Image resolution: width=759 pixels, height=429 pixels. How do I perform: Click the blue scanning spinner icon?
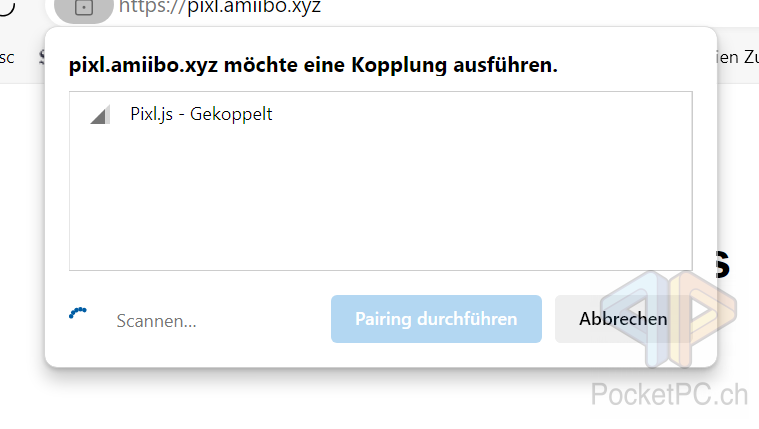point(77,313)
